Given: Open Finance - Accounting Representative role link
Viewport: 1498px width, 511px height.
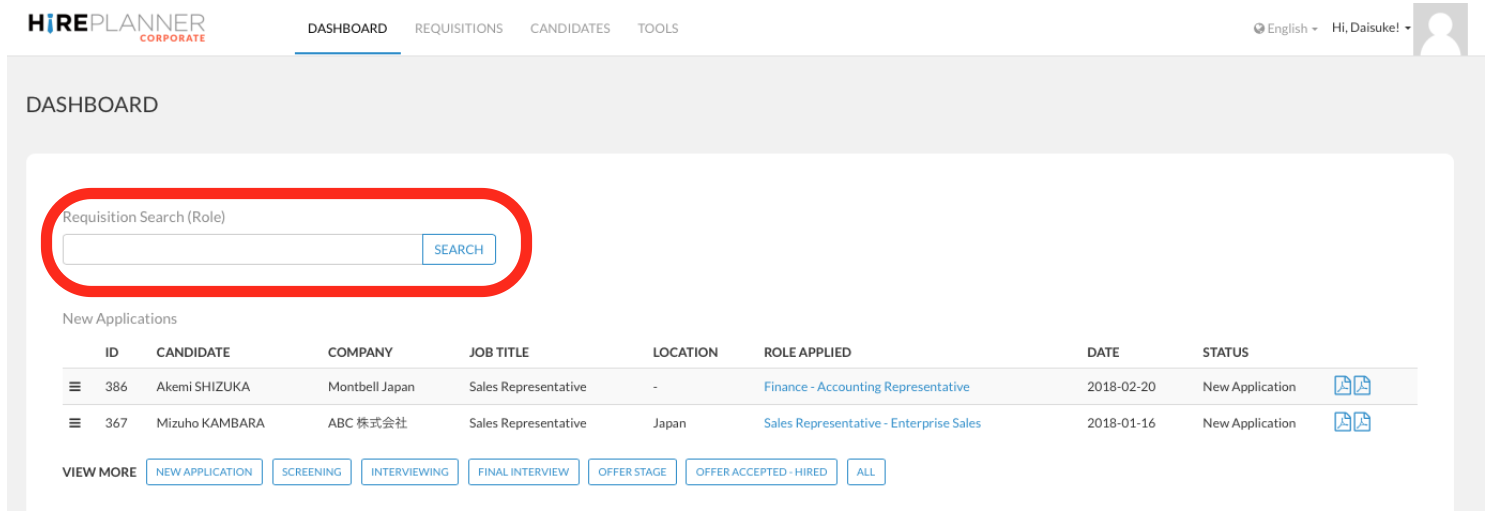Looking at the screenshot, I should (x=866, y=387).
